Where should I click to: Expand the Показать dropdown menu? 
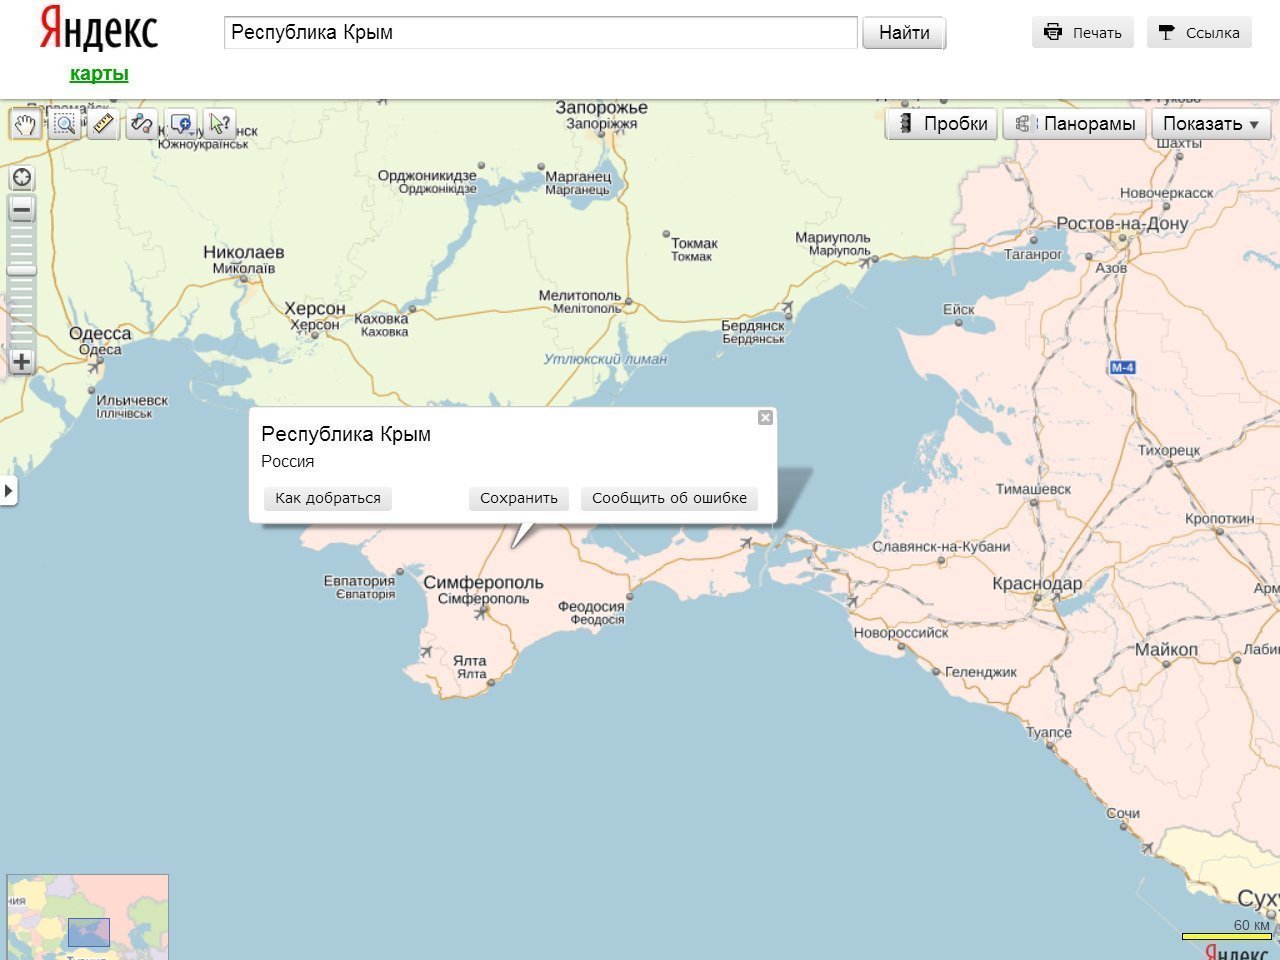tap(1211, 124)
